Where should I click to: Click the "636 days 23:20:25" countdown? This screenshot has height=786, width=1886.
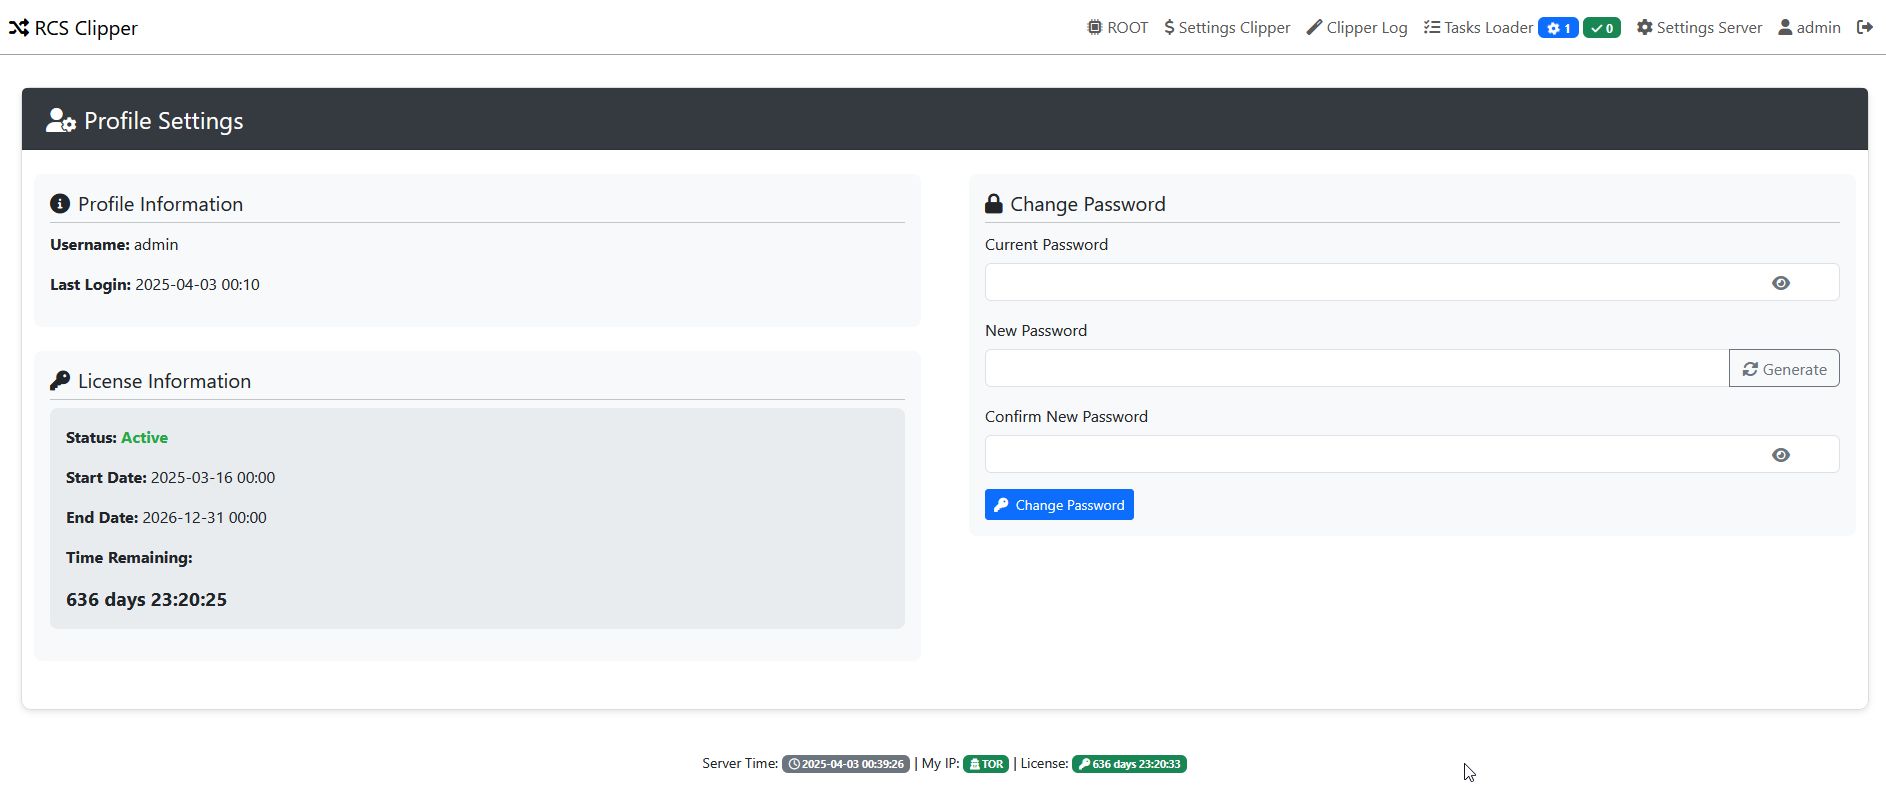(146, 599)
